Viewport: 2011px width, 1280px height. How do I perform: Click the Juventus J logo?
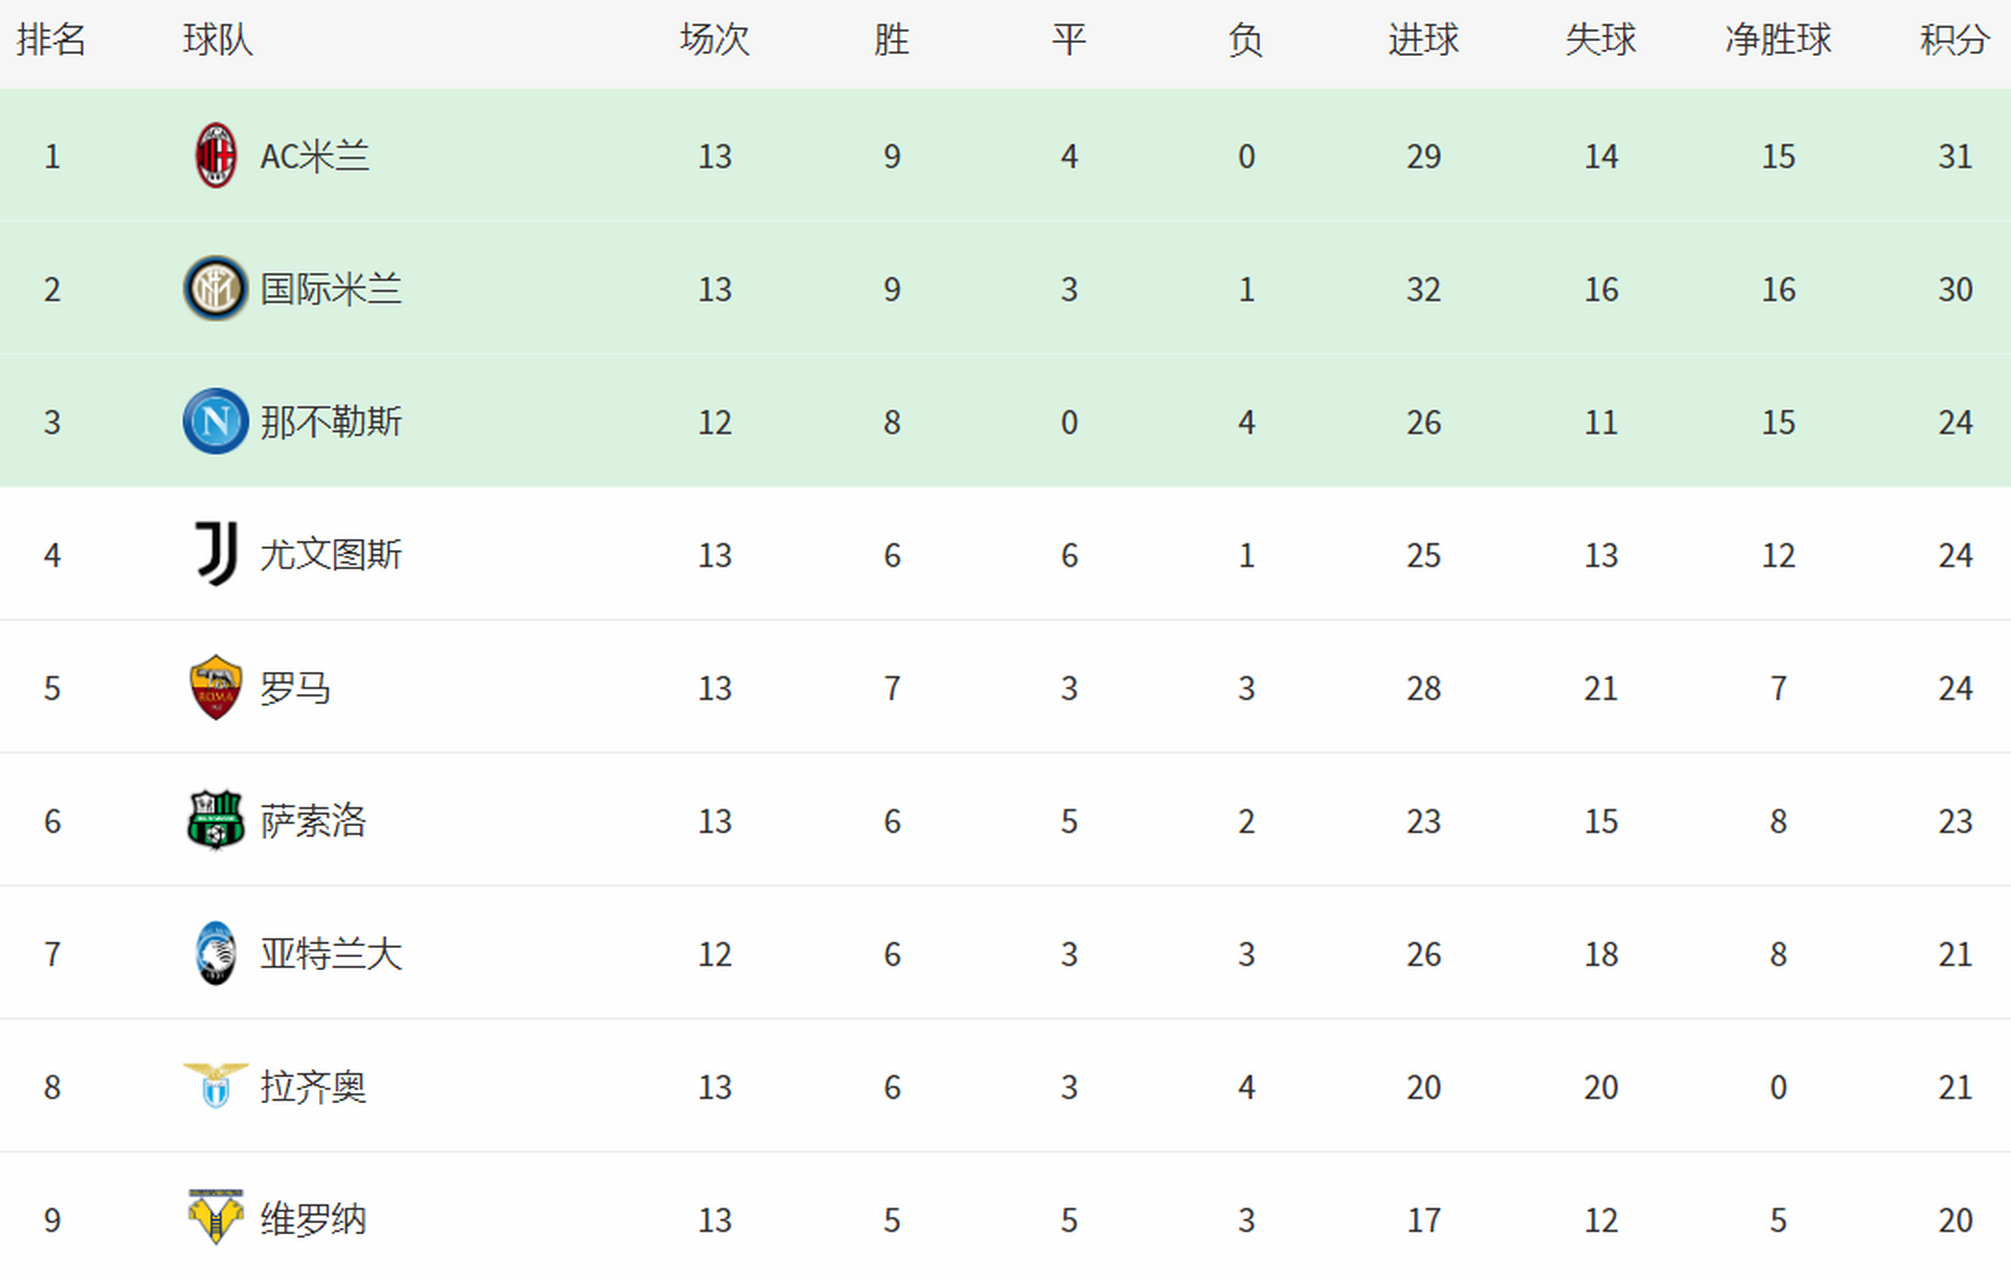(x=216, y=553)
